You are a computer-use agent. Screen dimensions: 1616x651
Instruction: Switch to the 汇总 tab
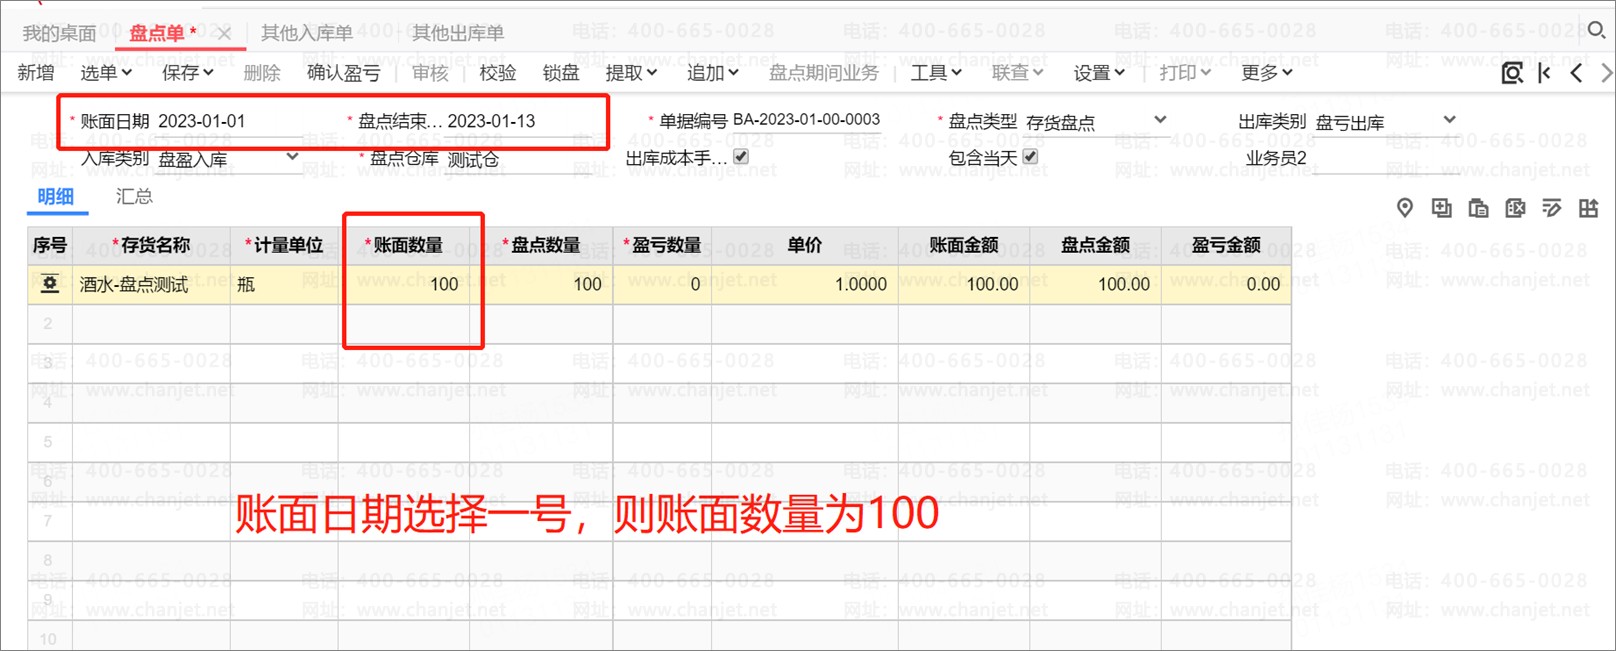134,196
